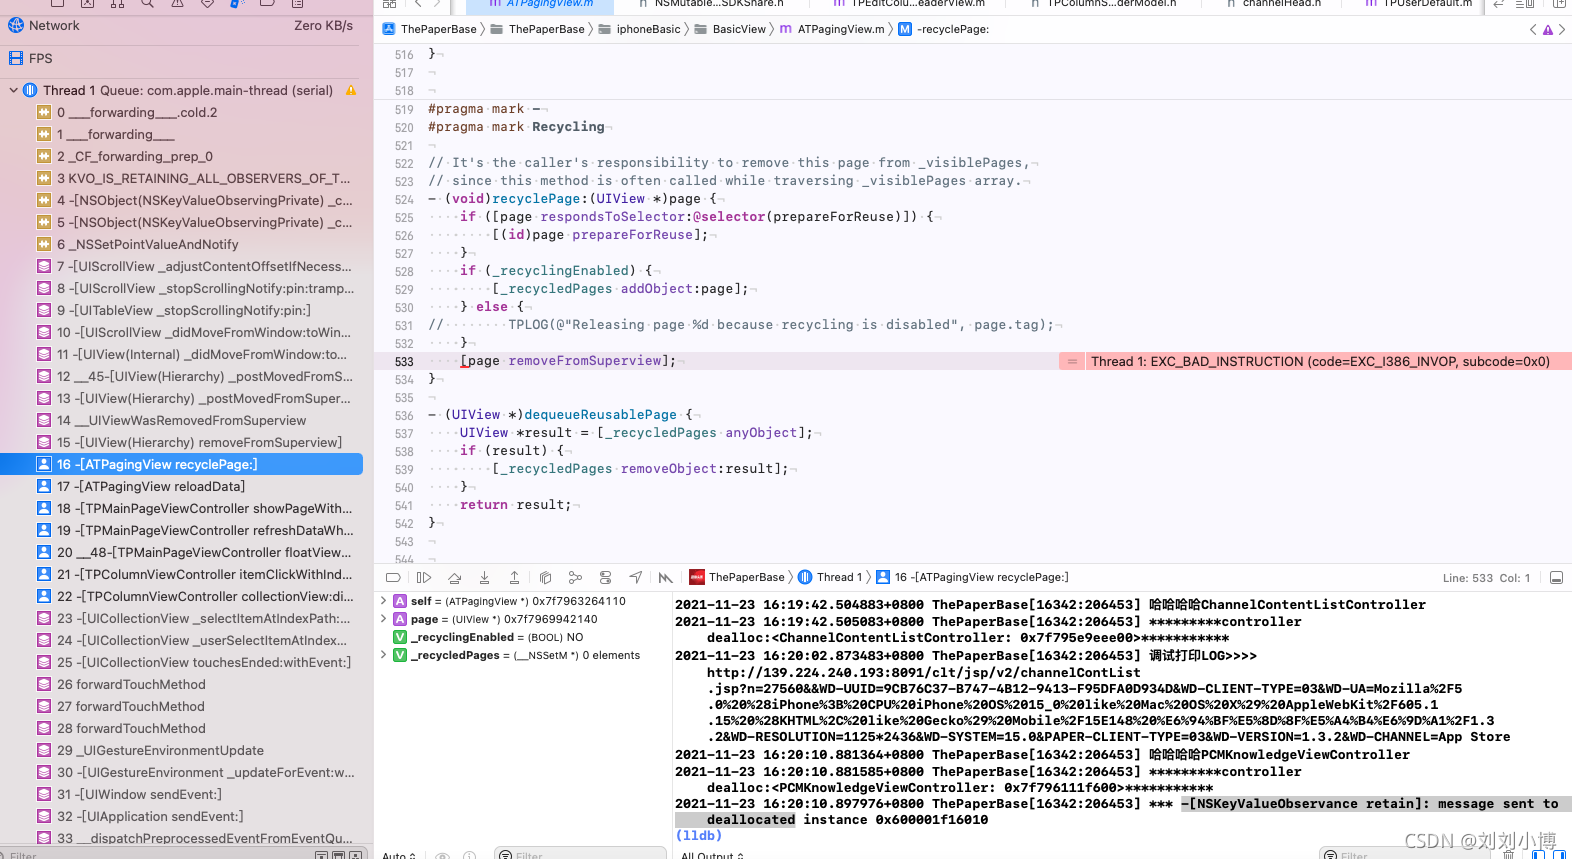Open the iphoneBasic folder jump bar segment
Screen dimensions: 1572x859
click(640, 29)
